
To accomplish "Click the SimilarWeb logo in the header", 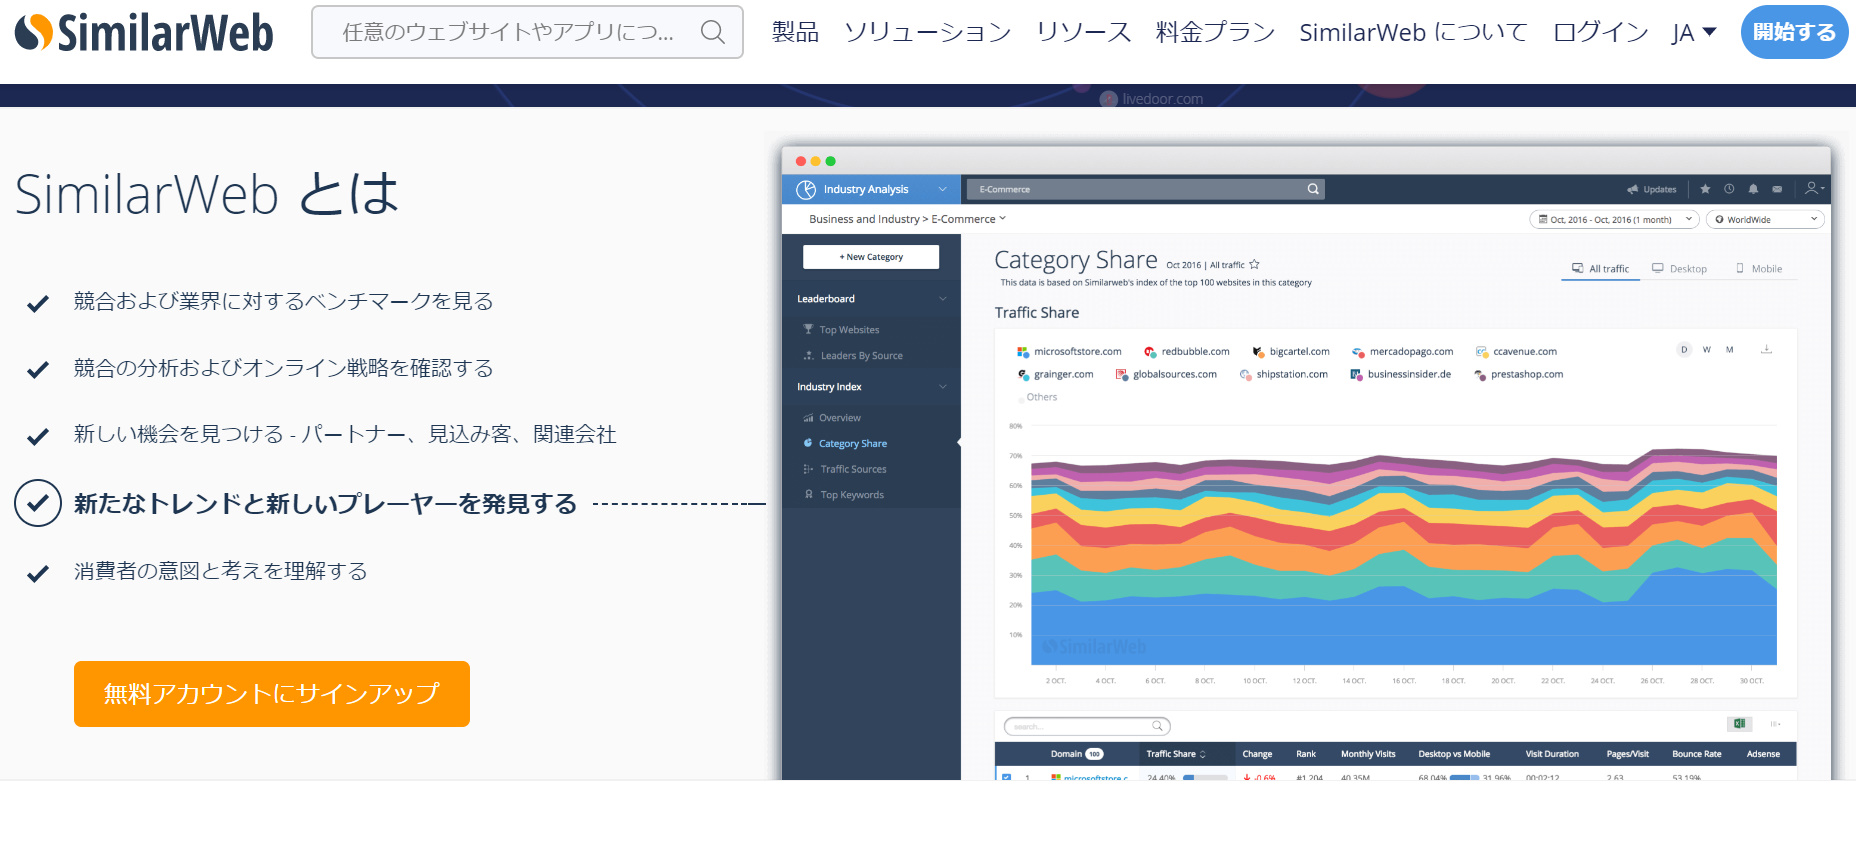I will 144,32.
